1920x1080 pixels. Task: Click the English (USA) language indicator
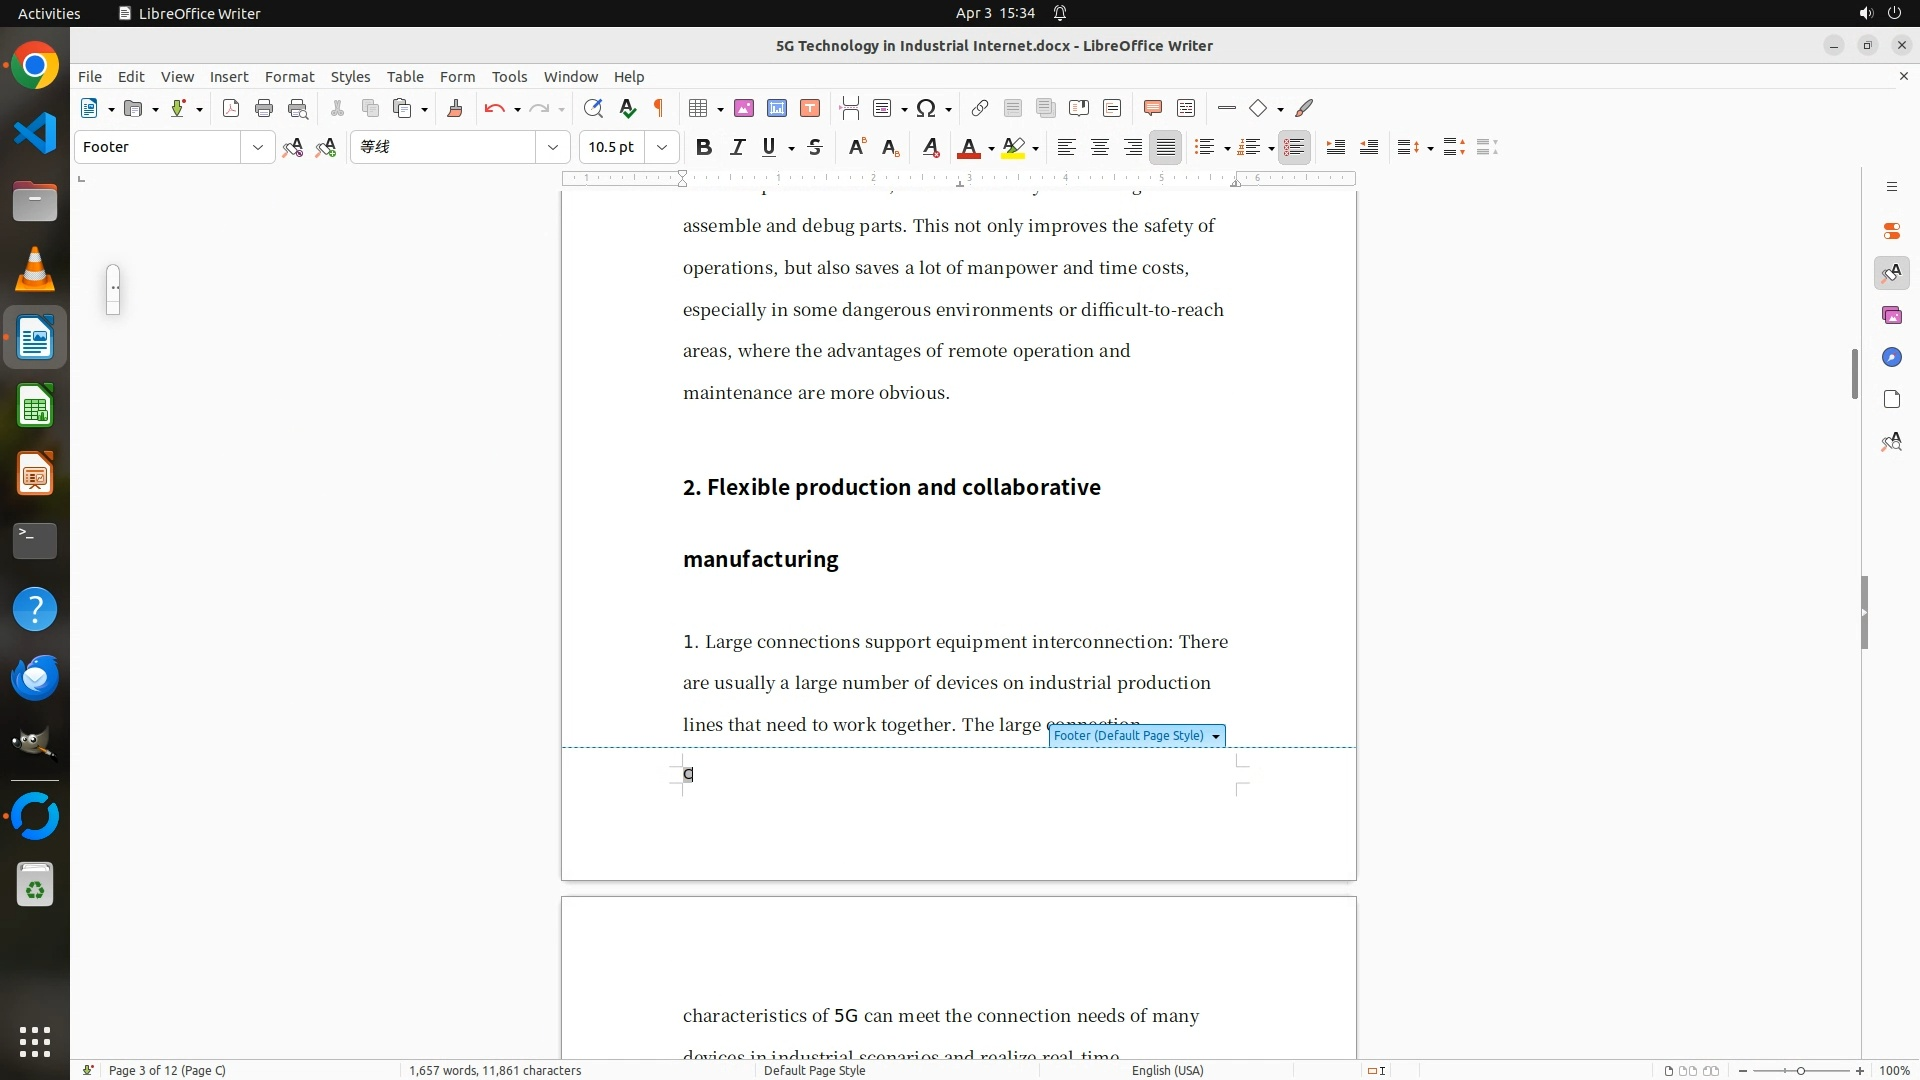pyautogui.click(x=1167, y=1070)
